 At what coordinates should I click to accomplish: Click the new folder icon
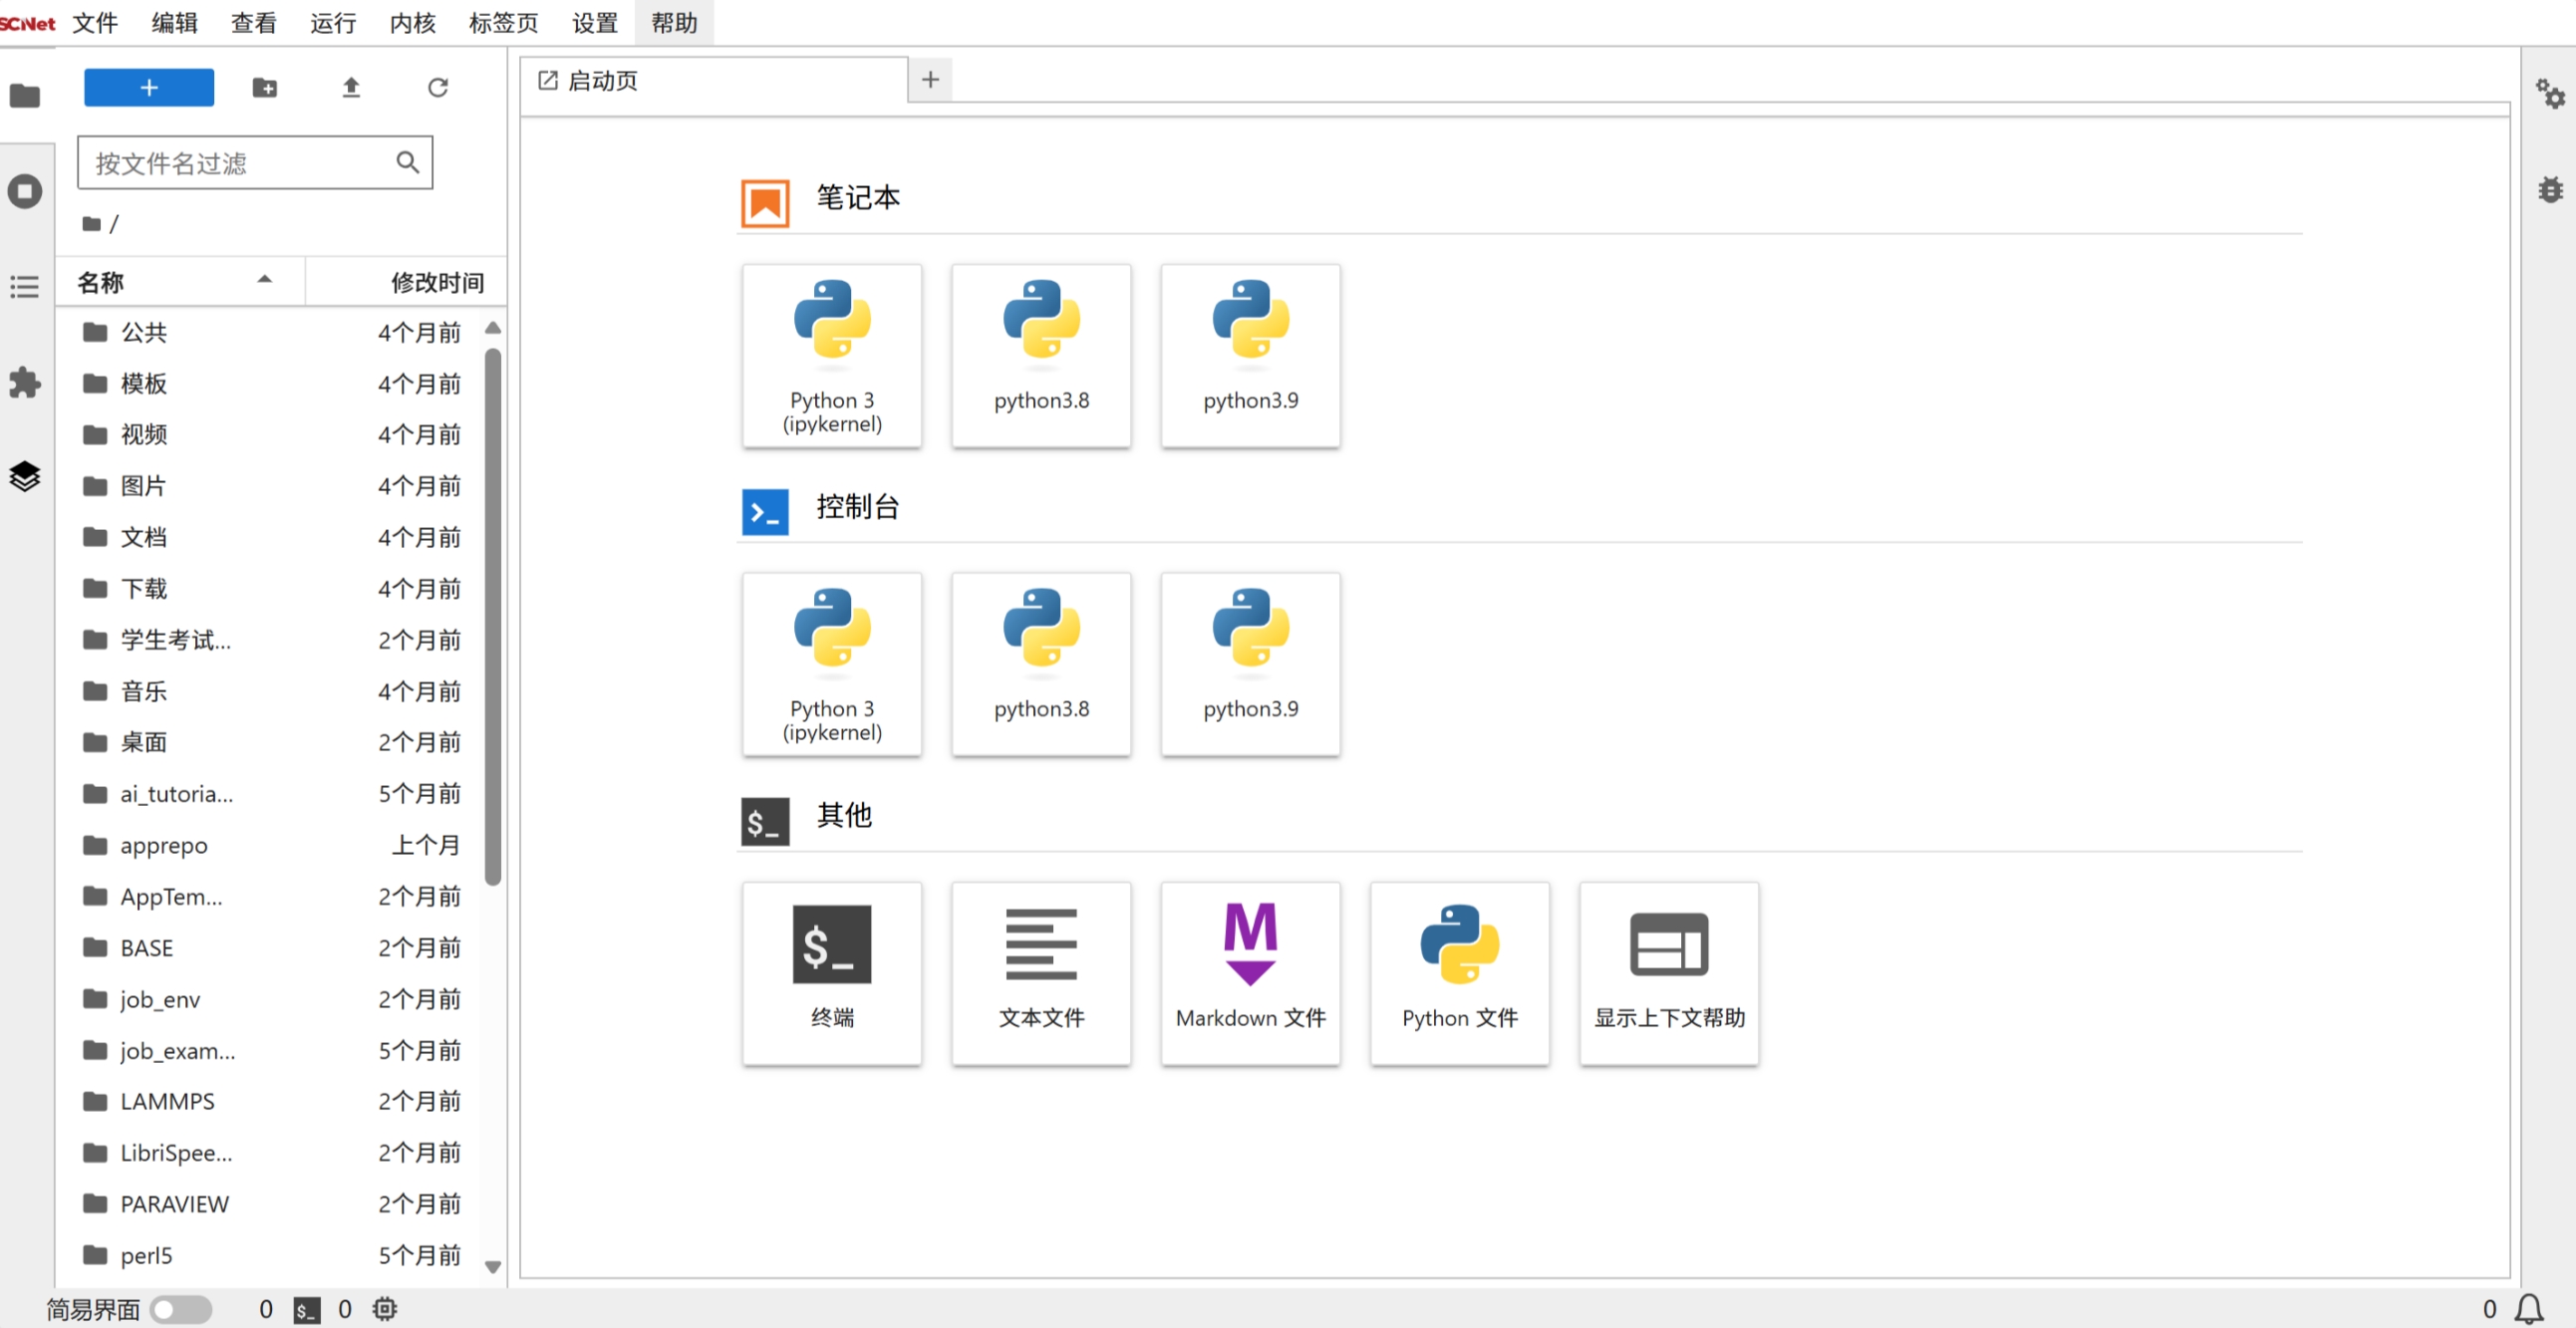pos(264,88)
